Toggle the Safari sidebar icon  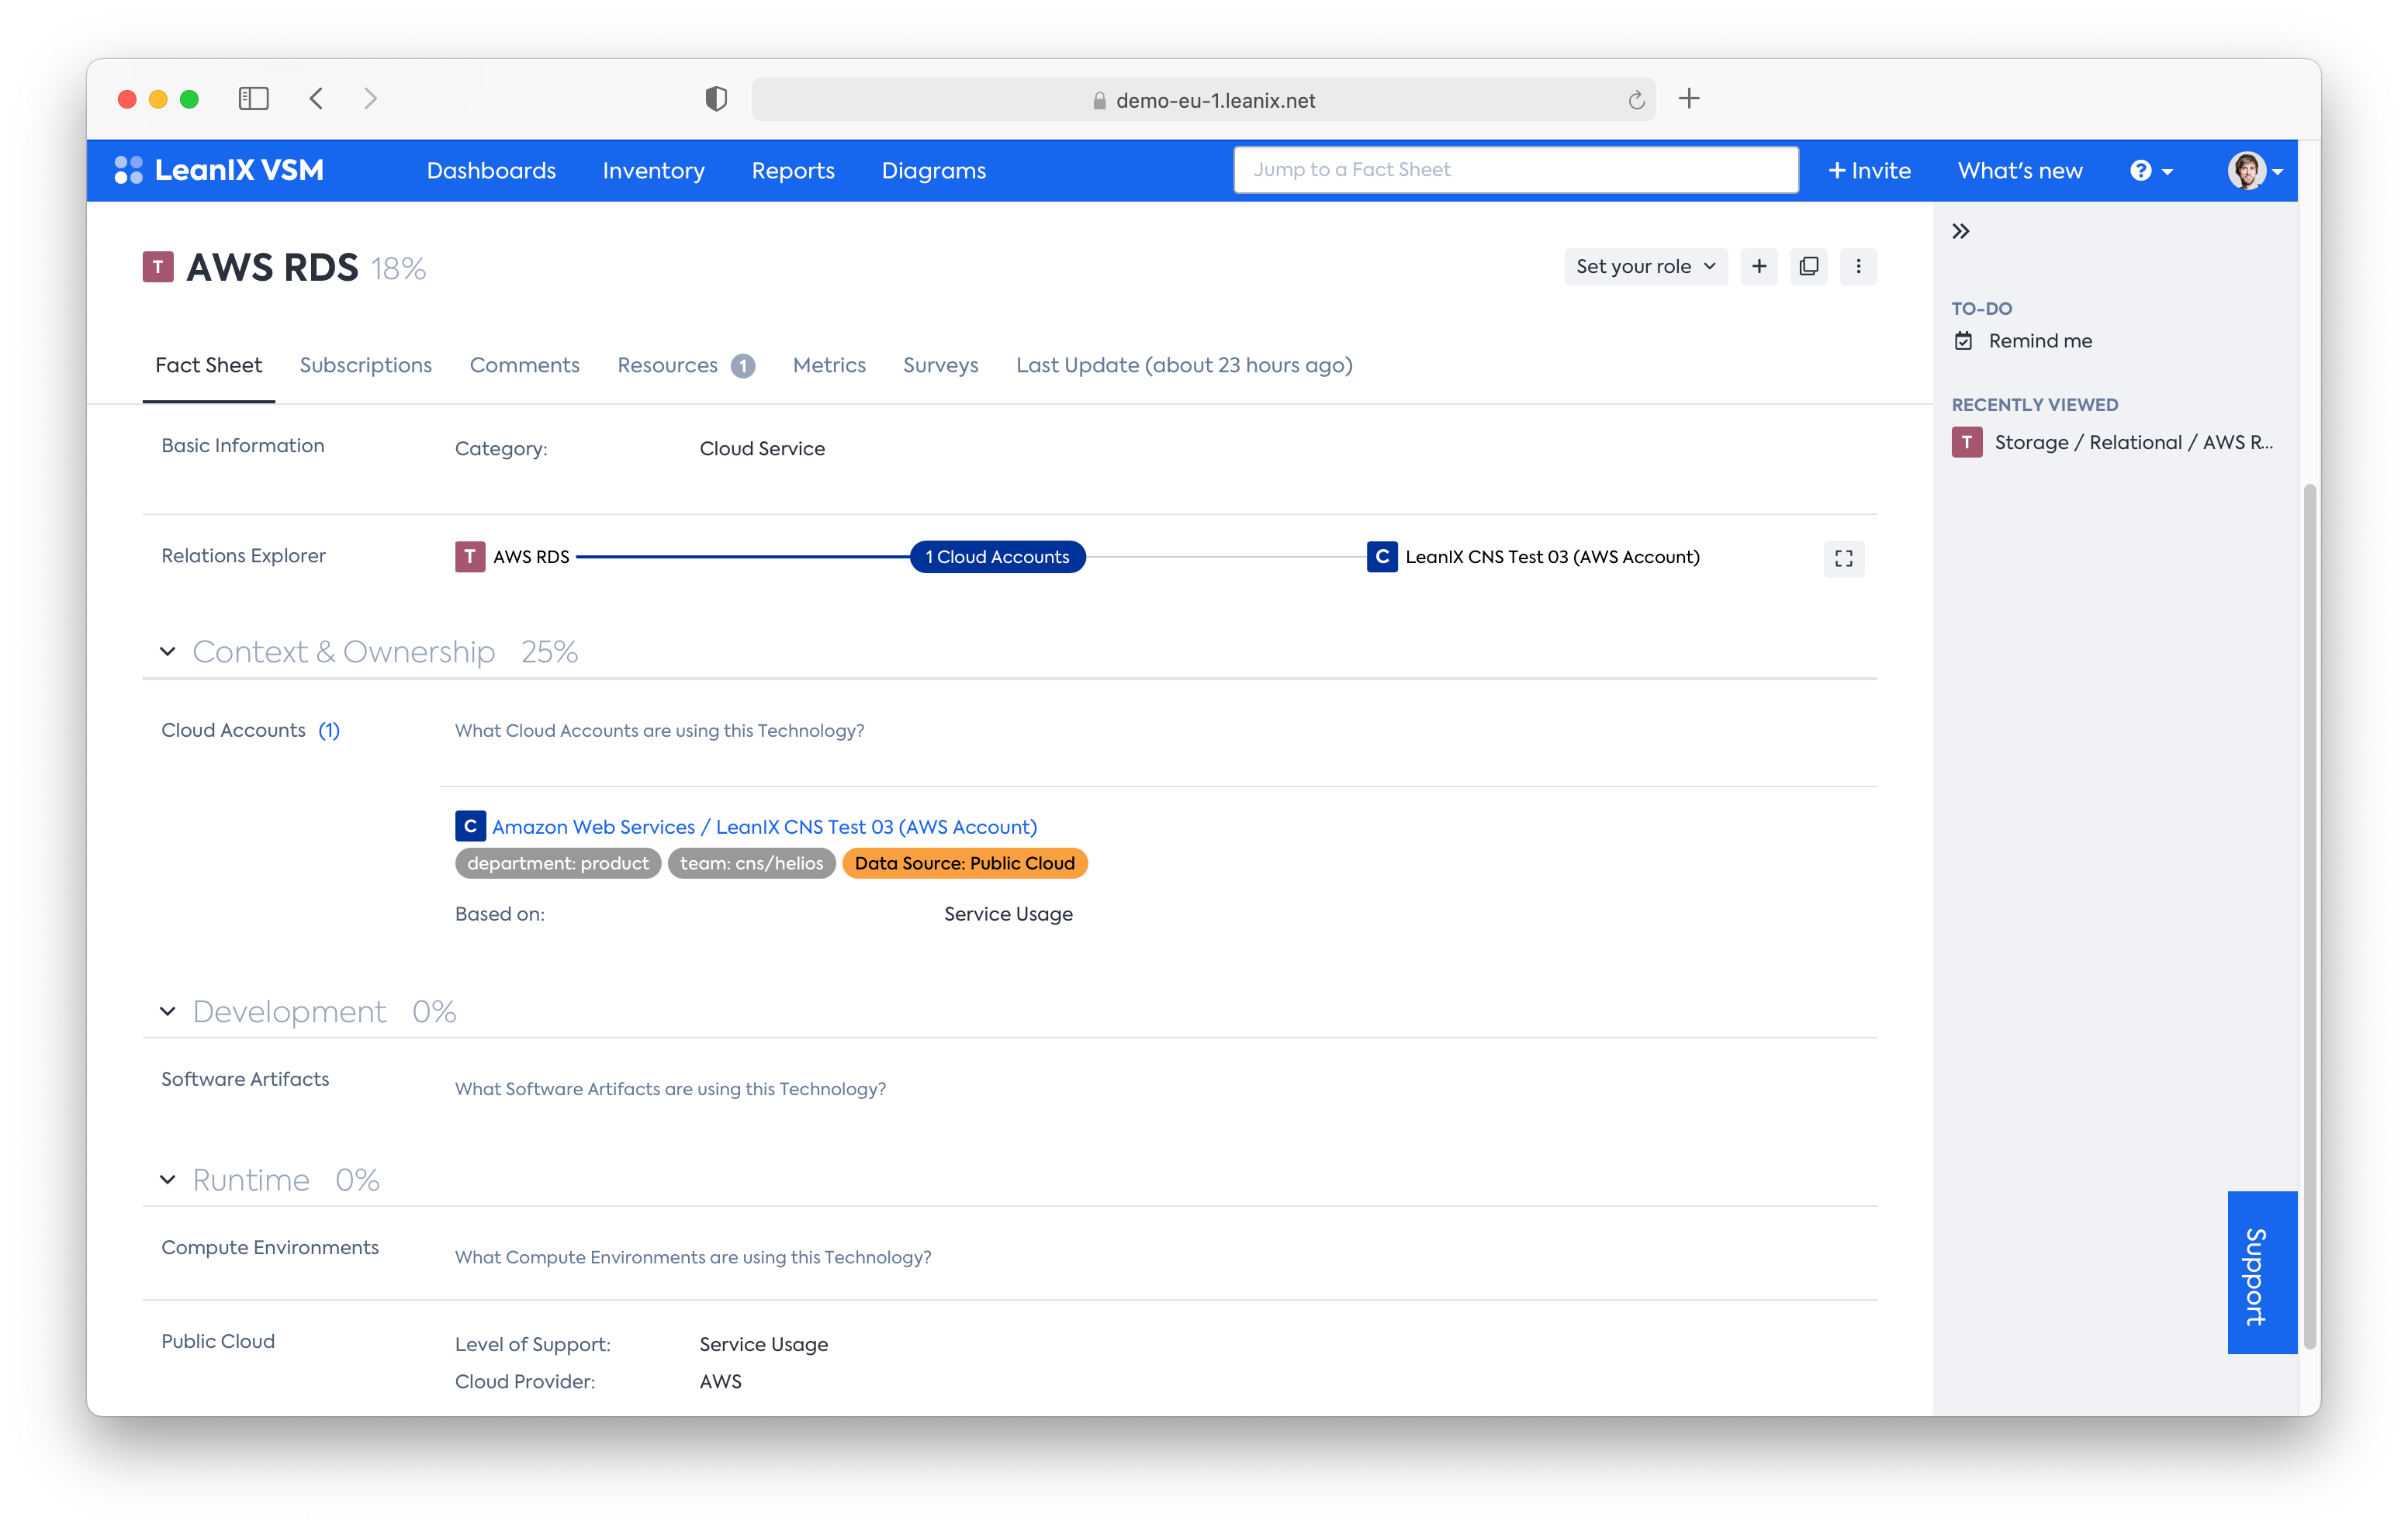253,98
